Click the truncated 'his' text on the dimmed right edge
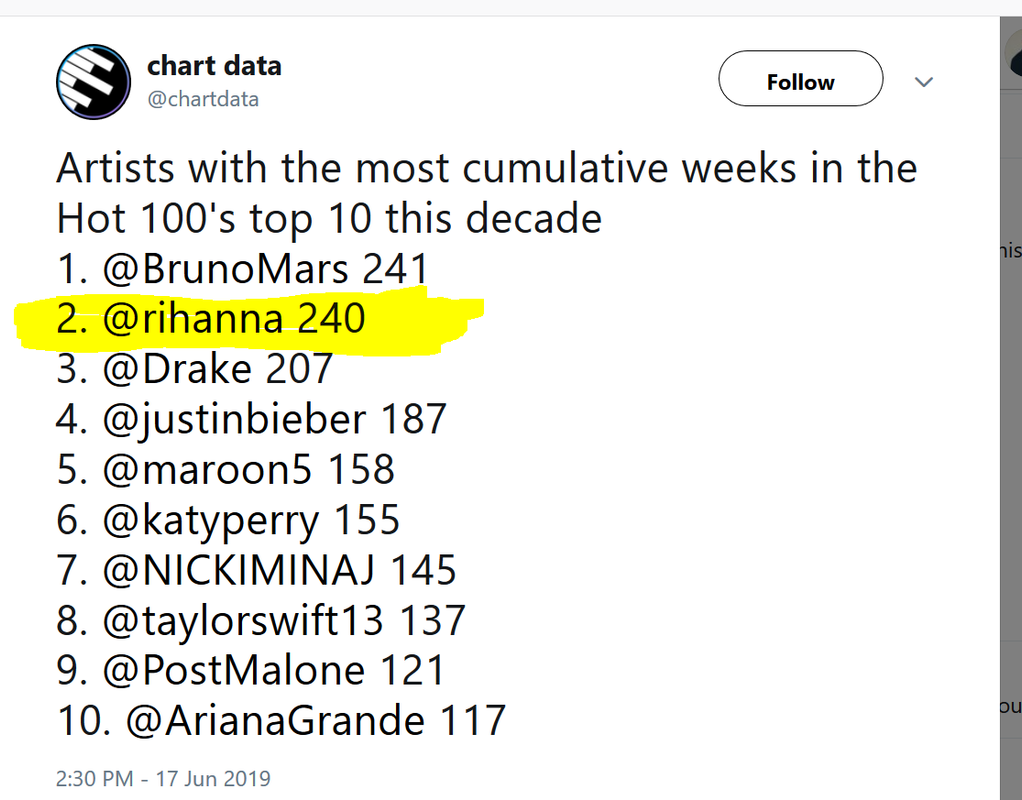The image size is (1022, 800). [x=1011, y=252]
